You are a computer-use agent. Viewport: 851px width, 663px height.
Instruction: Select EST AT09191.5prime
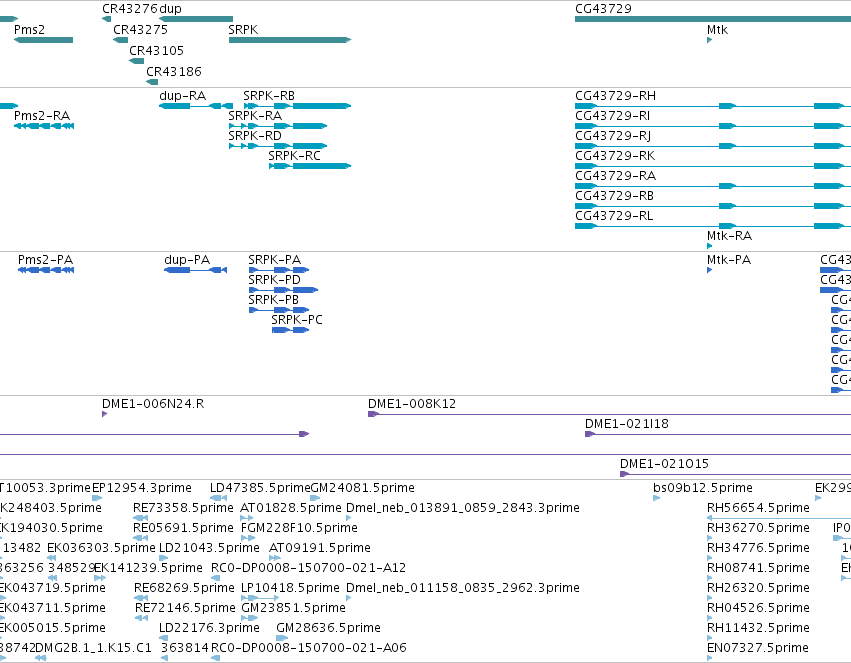[x=275, y=558]
